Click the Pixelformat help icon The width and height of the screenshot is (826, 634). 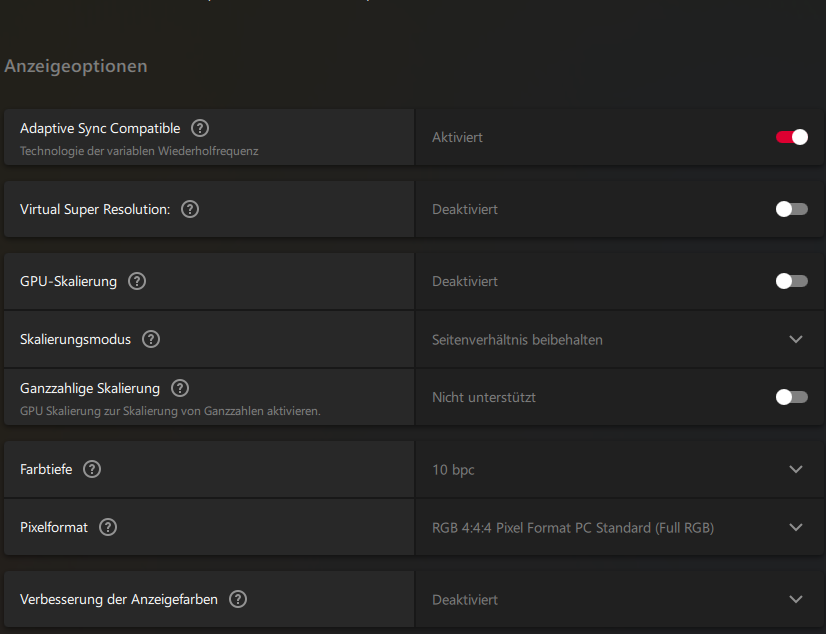108,527
